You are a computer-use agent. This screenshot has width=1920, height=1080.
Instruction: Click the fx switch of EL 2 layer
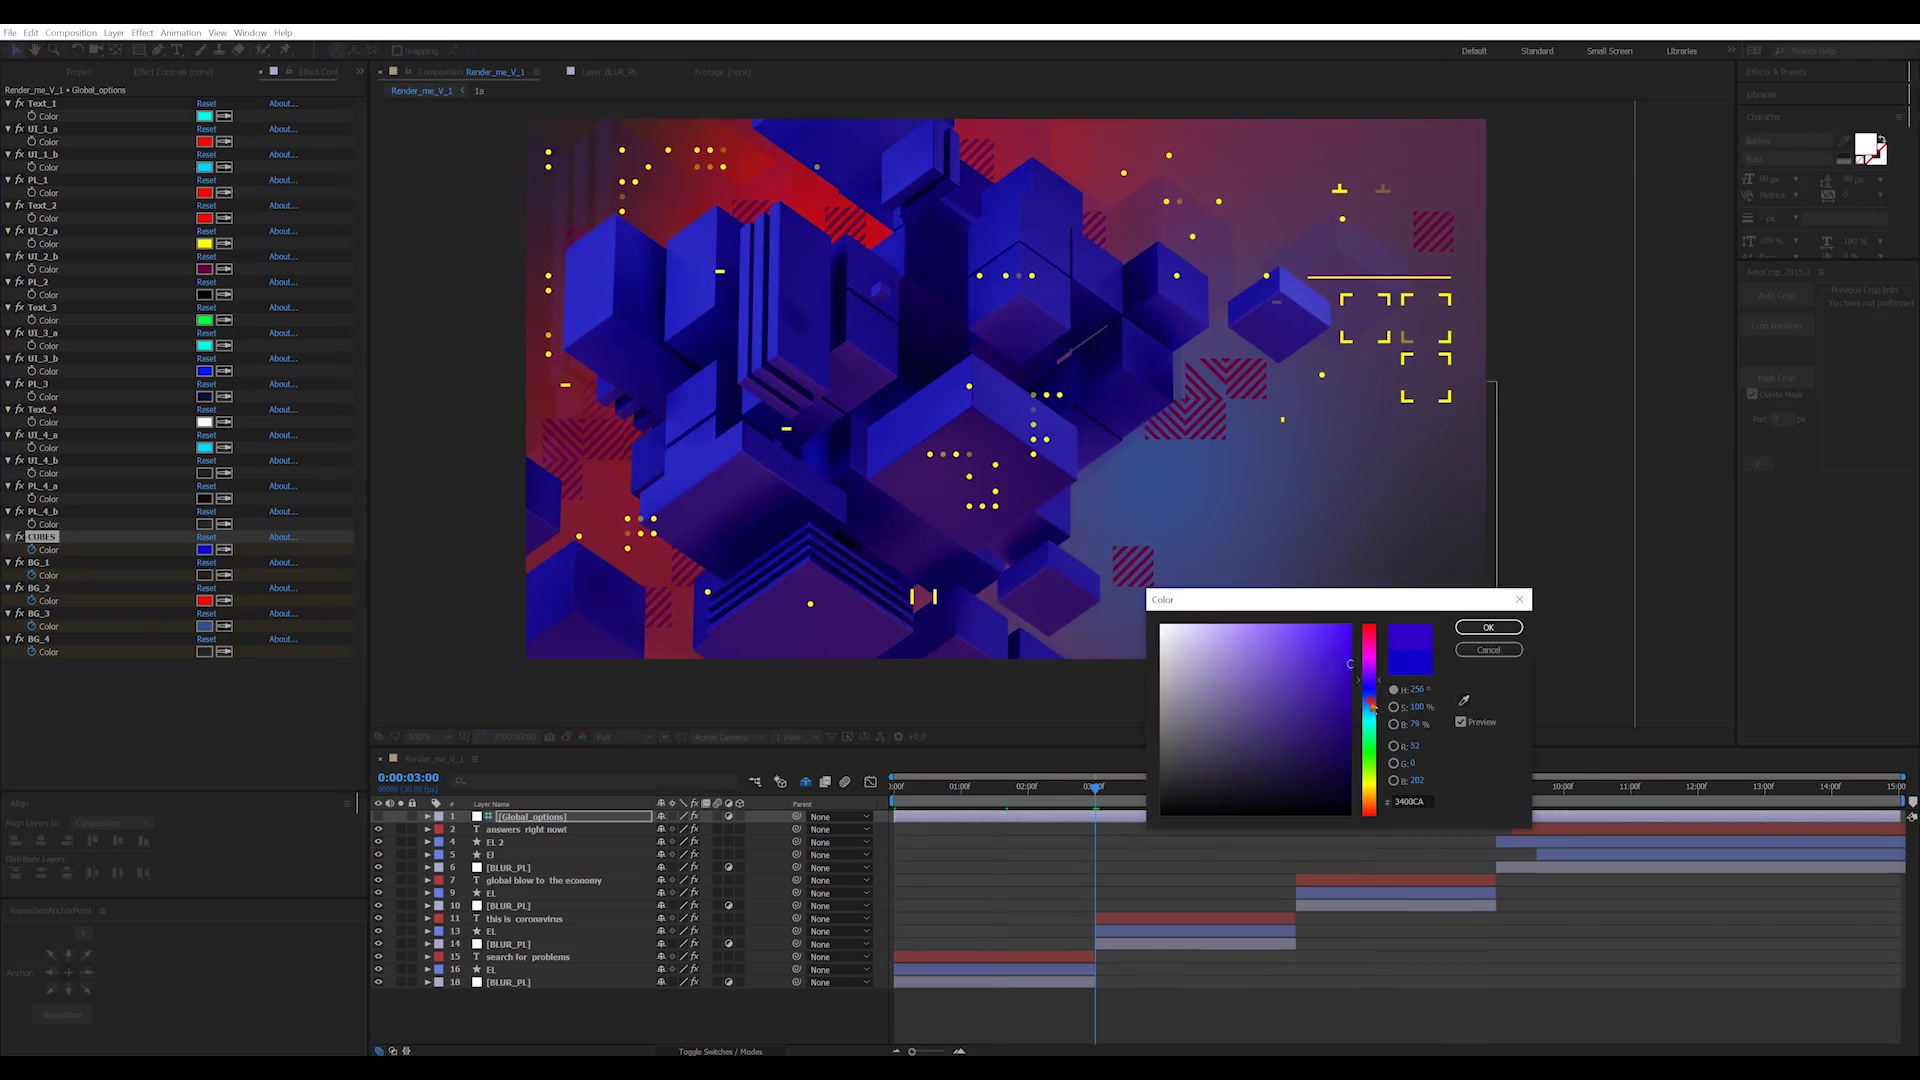[695, 842]
